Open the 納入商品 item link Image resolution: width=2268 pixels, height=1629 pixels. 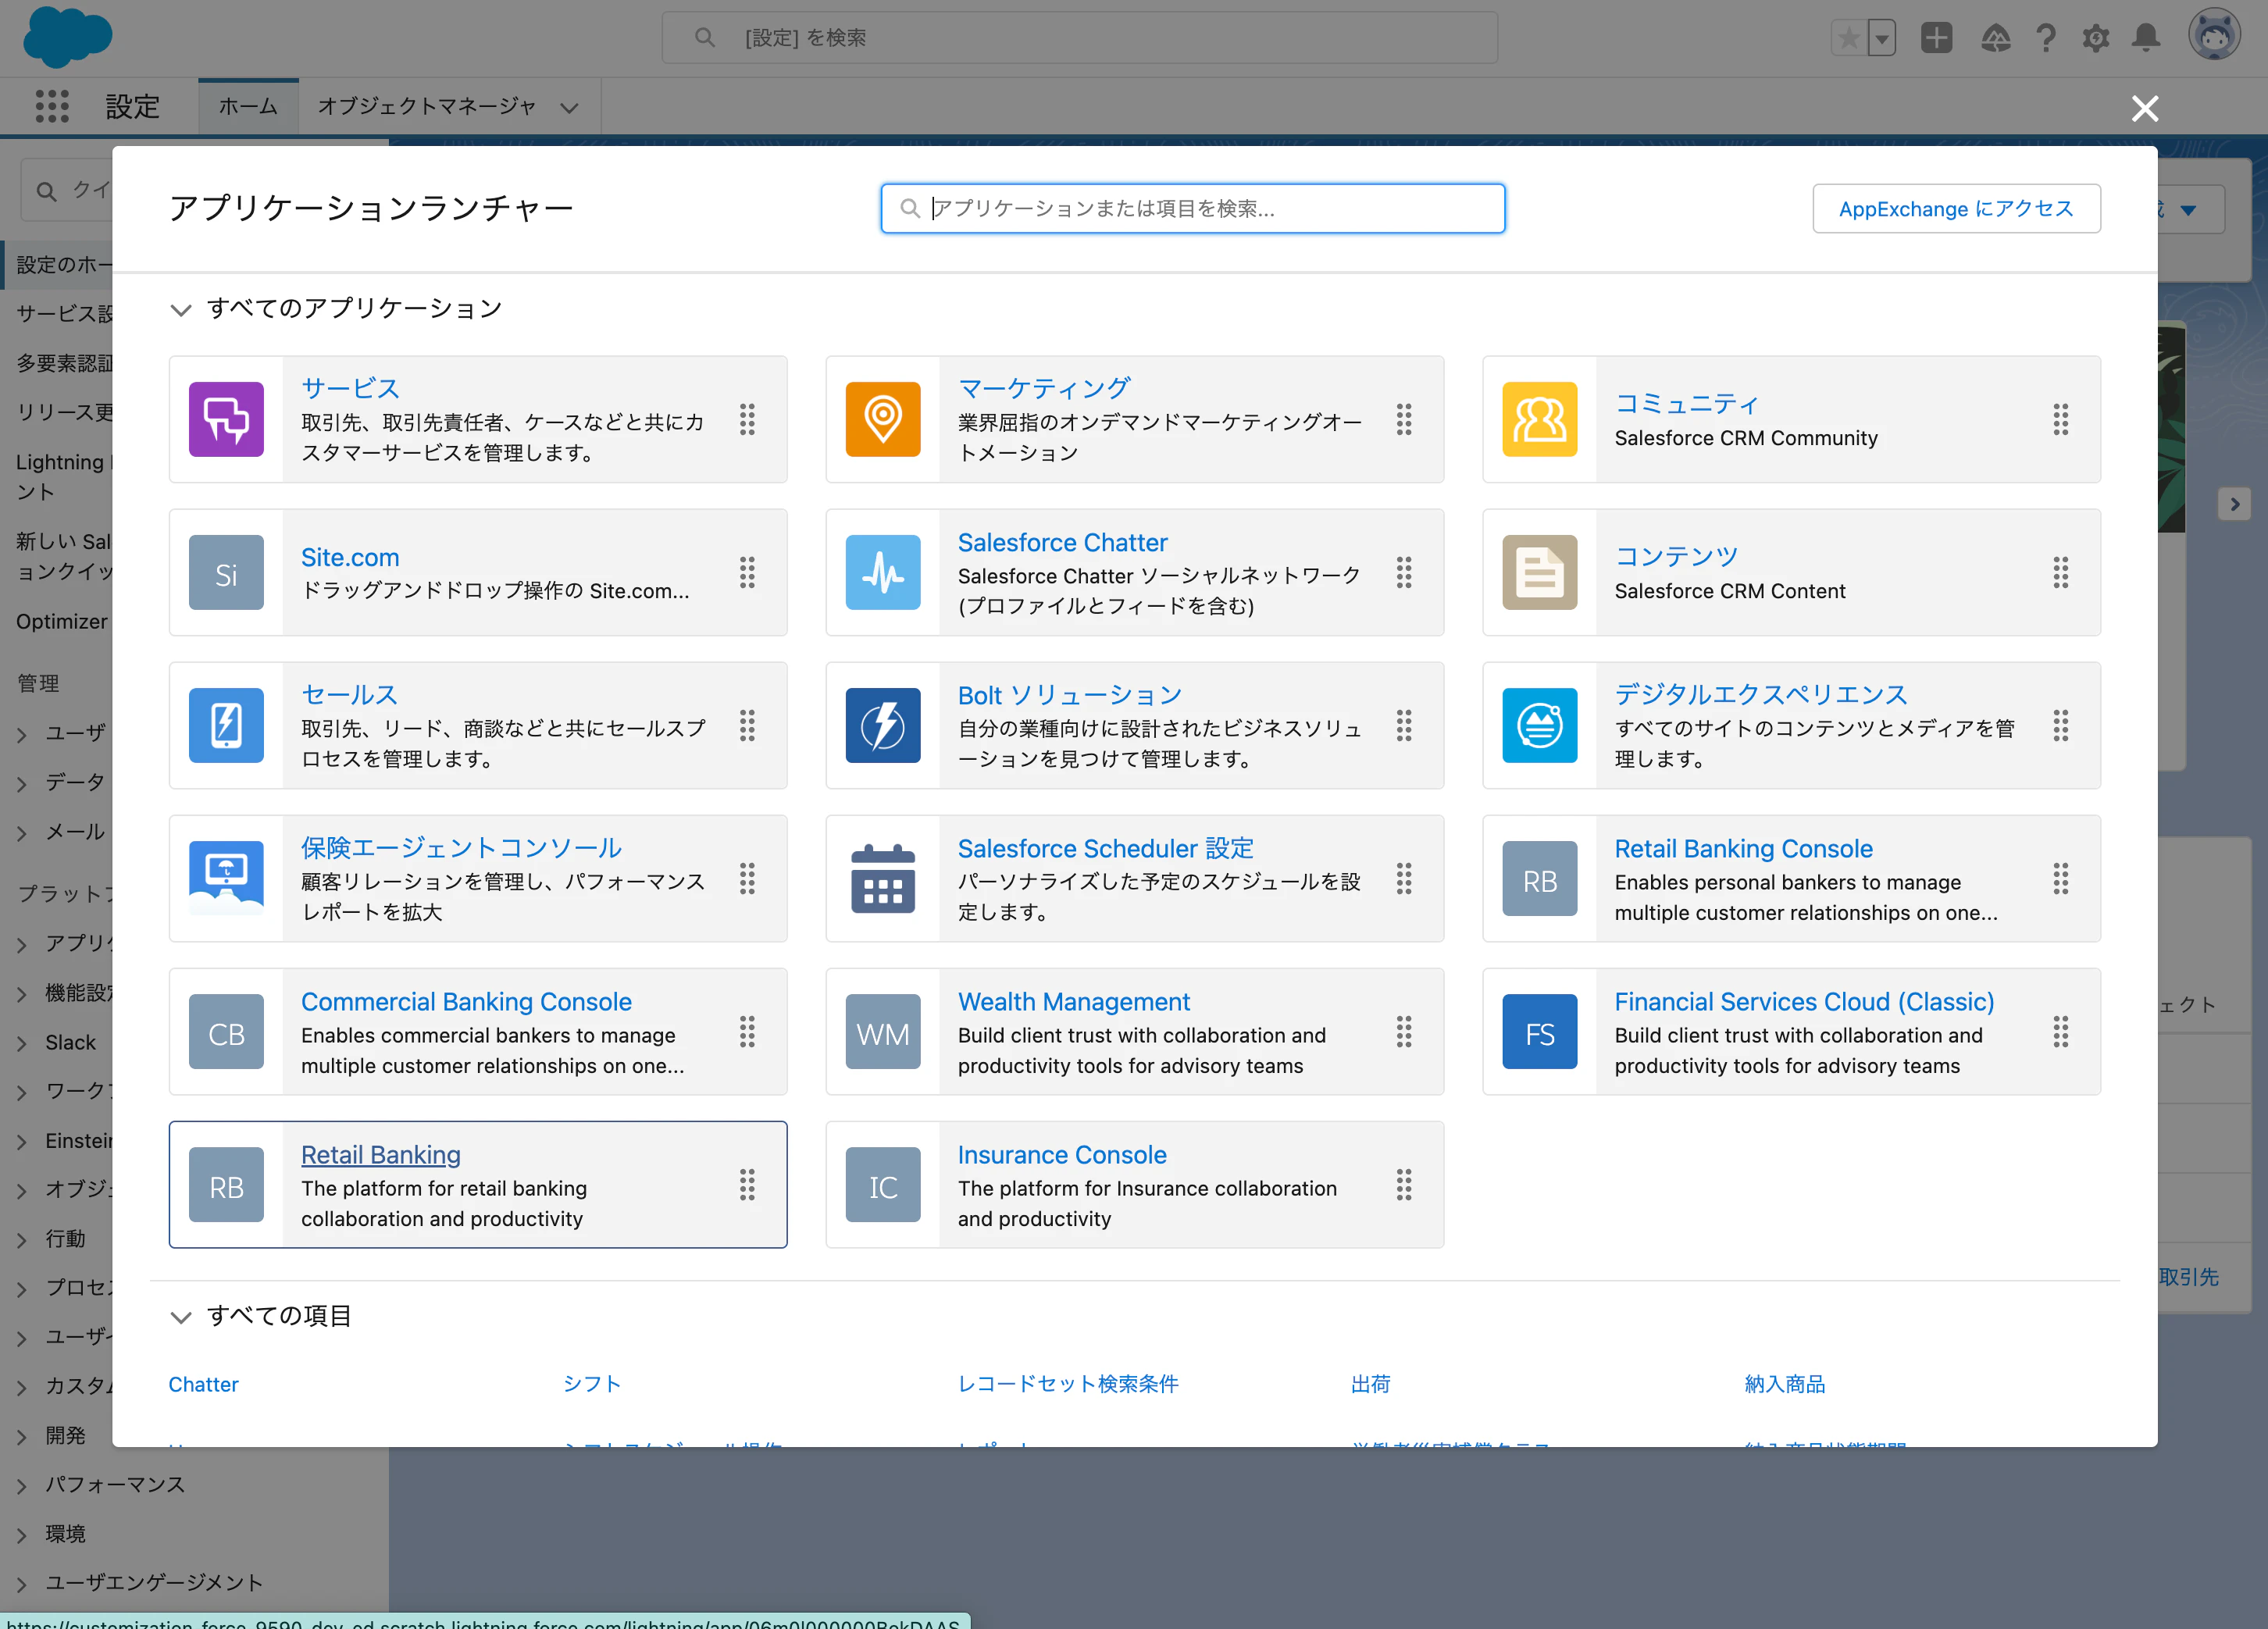(x=1785, y=1384)
